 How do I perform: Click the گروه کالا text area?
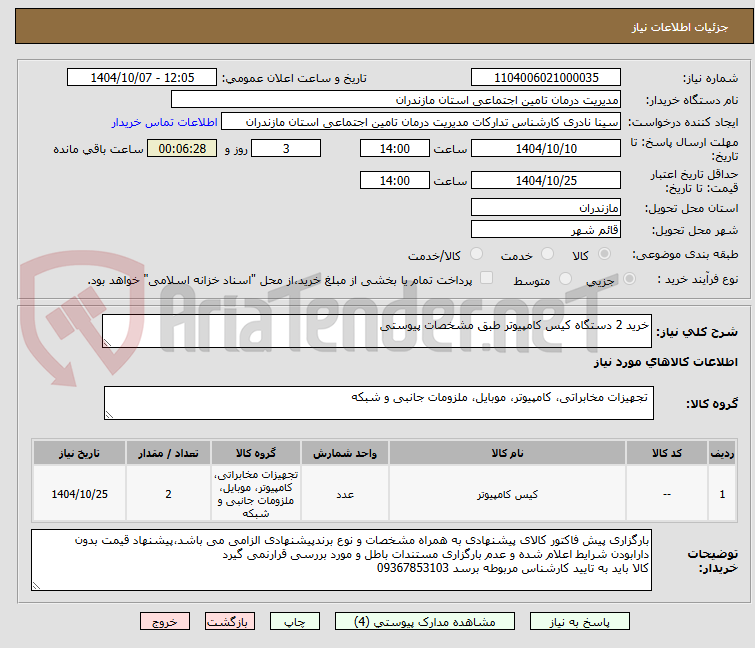(378, 403)
